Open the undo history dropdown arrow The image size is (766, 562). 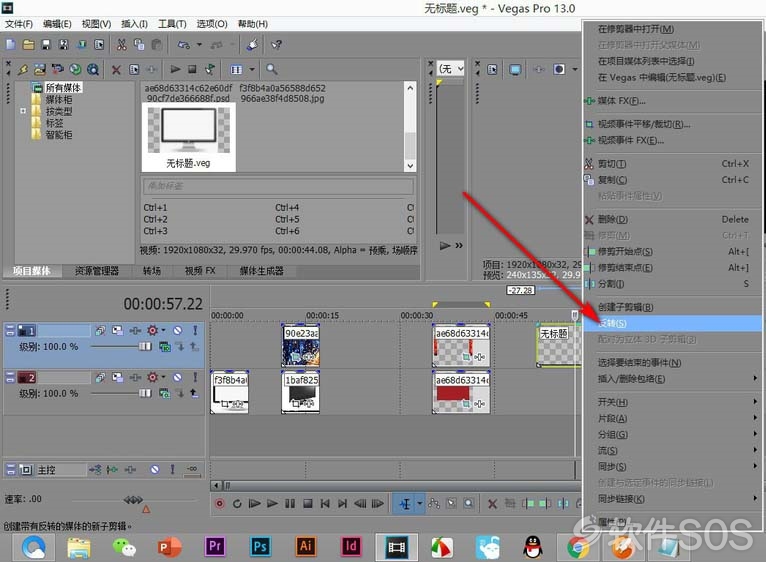click(199, 44)
